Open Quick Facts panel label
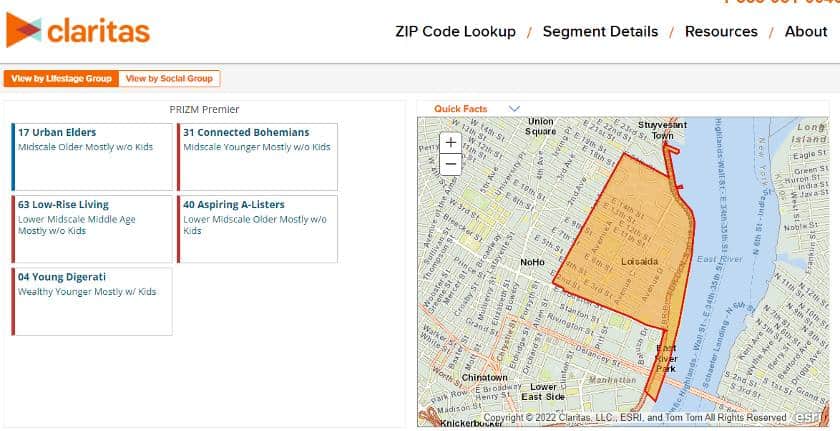840x431 pixels. click(461, 109)
